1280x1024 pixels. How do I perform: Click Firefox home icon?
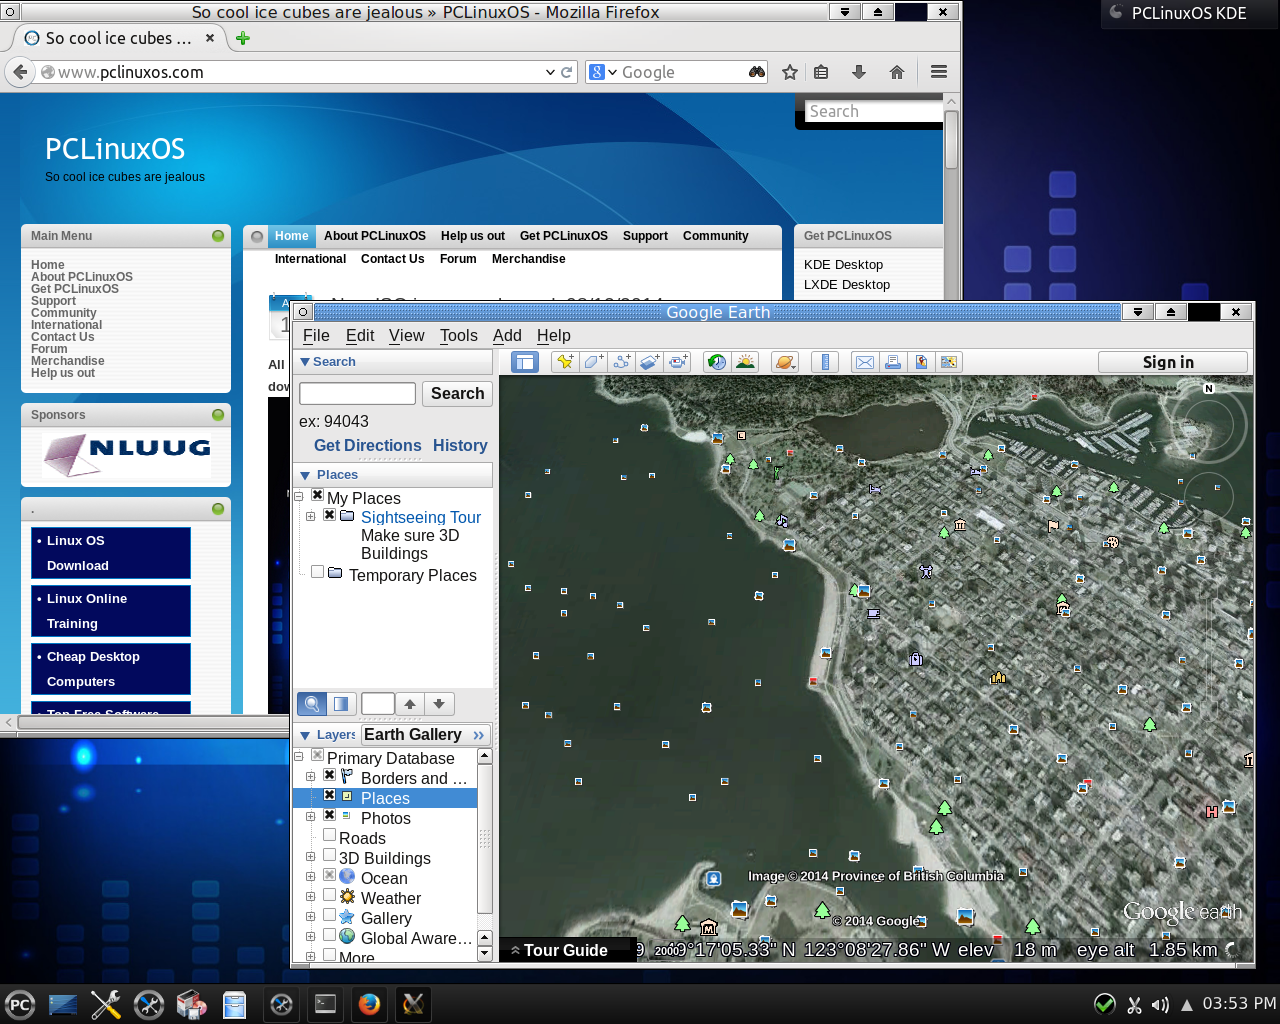897,72
